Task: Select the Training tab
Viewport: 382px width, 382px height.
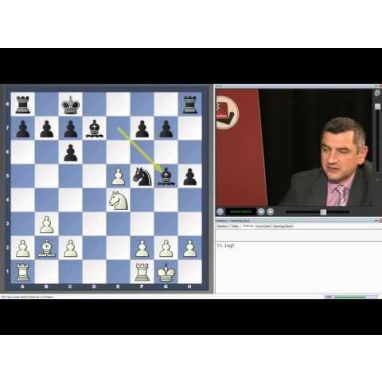Action: [x=248, y=226]
